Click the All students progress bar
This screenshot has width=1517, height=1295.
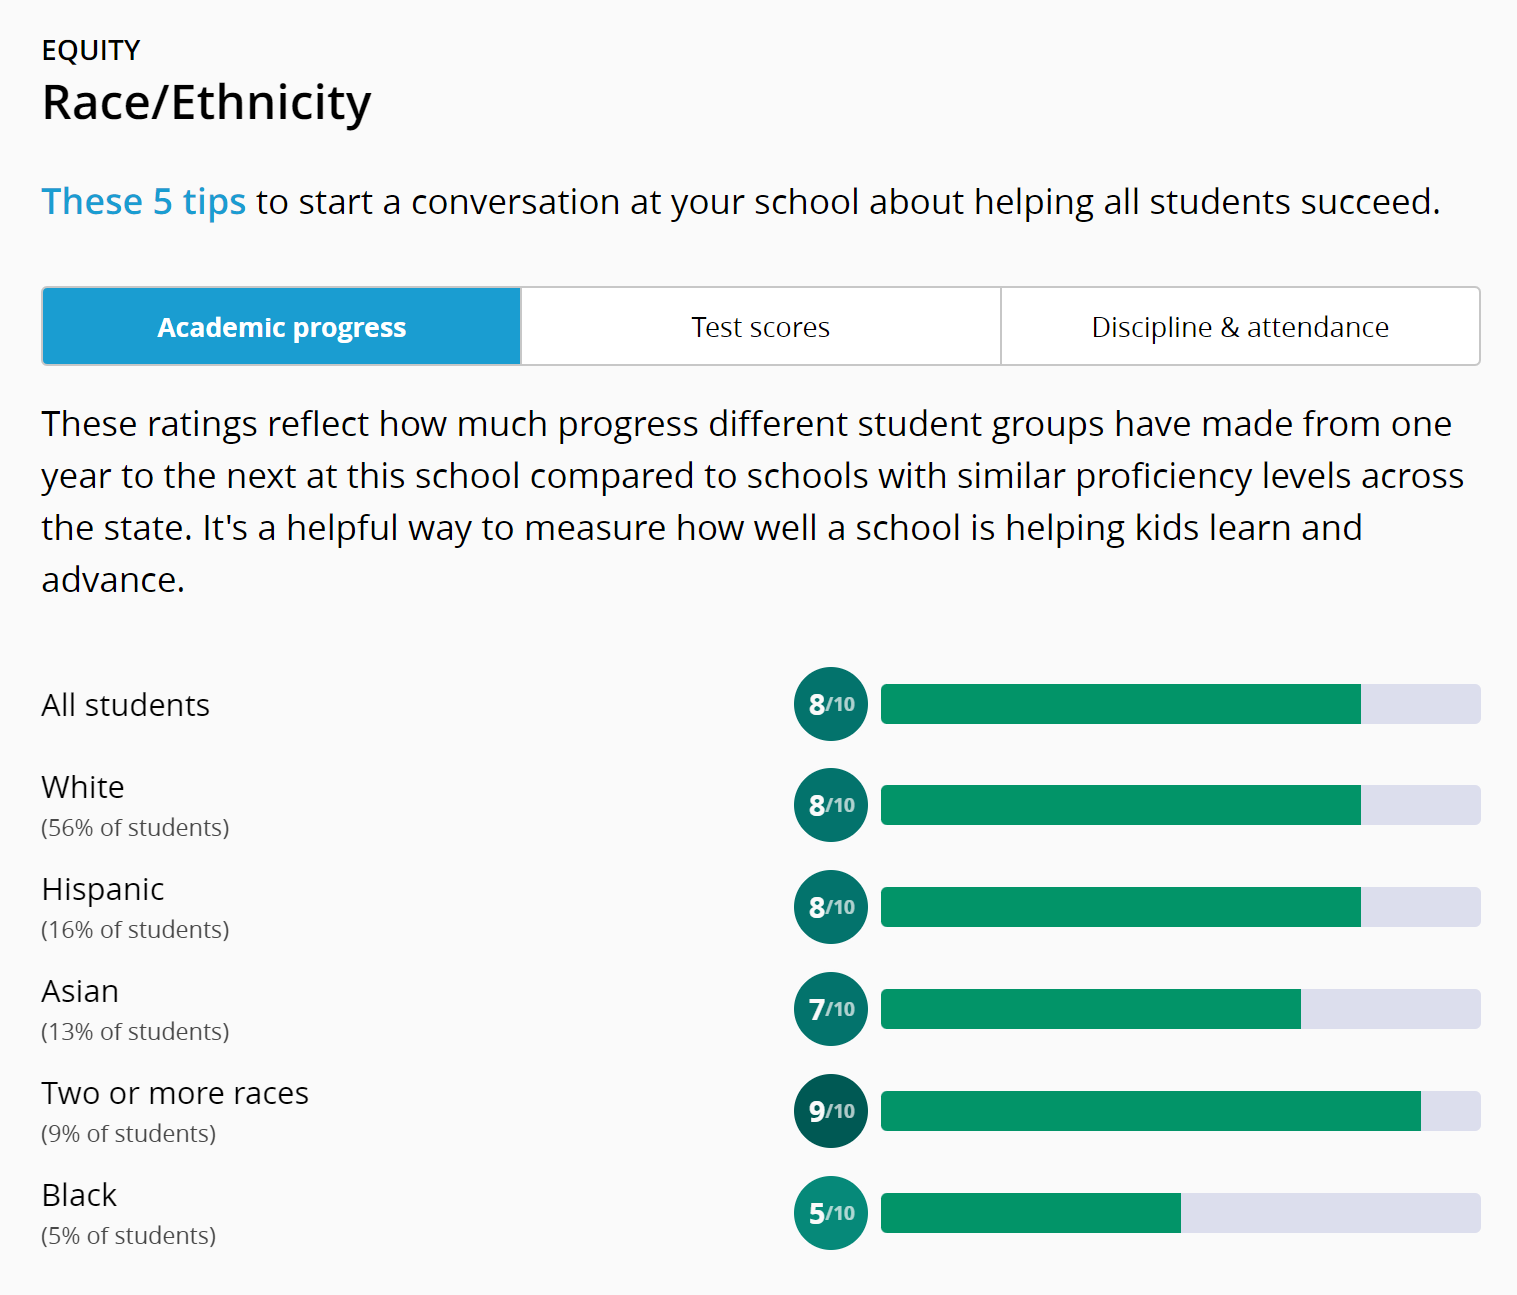click(x=1180, y=704)
